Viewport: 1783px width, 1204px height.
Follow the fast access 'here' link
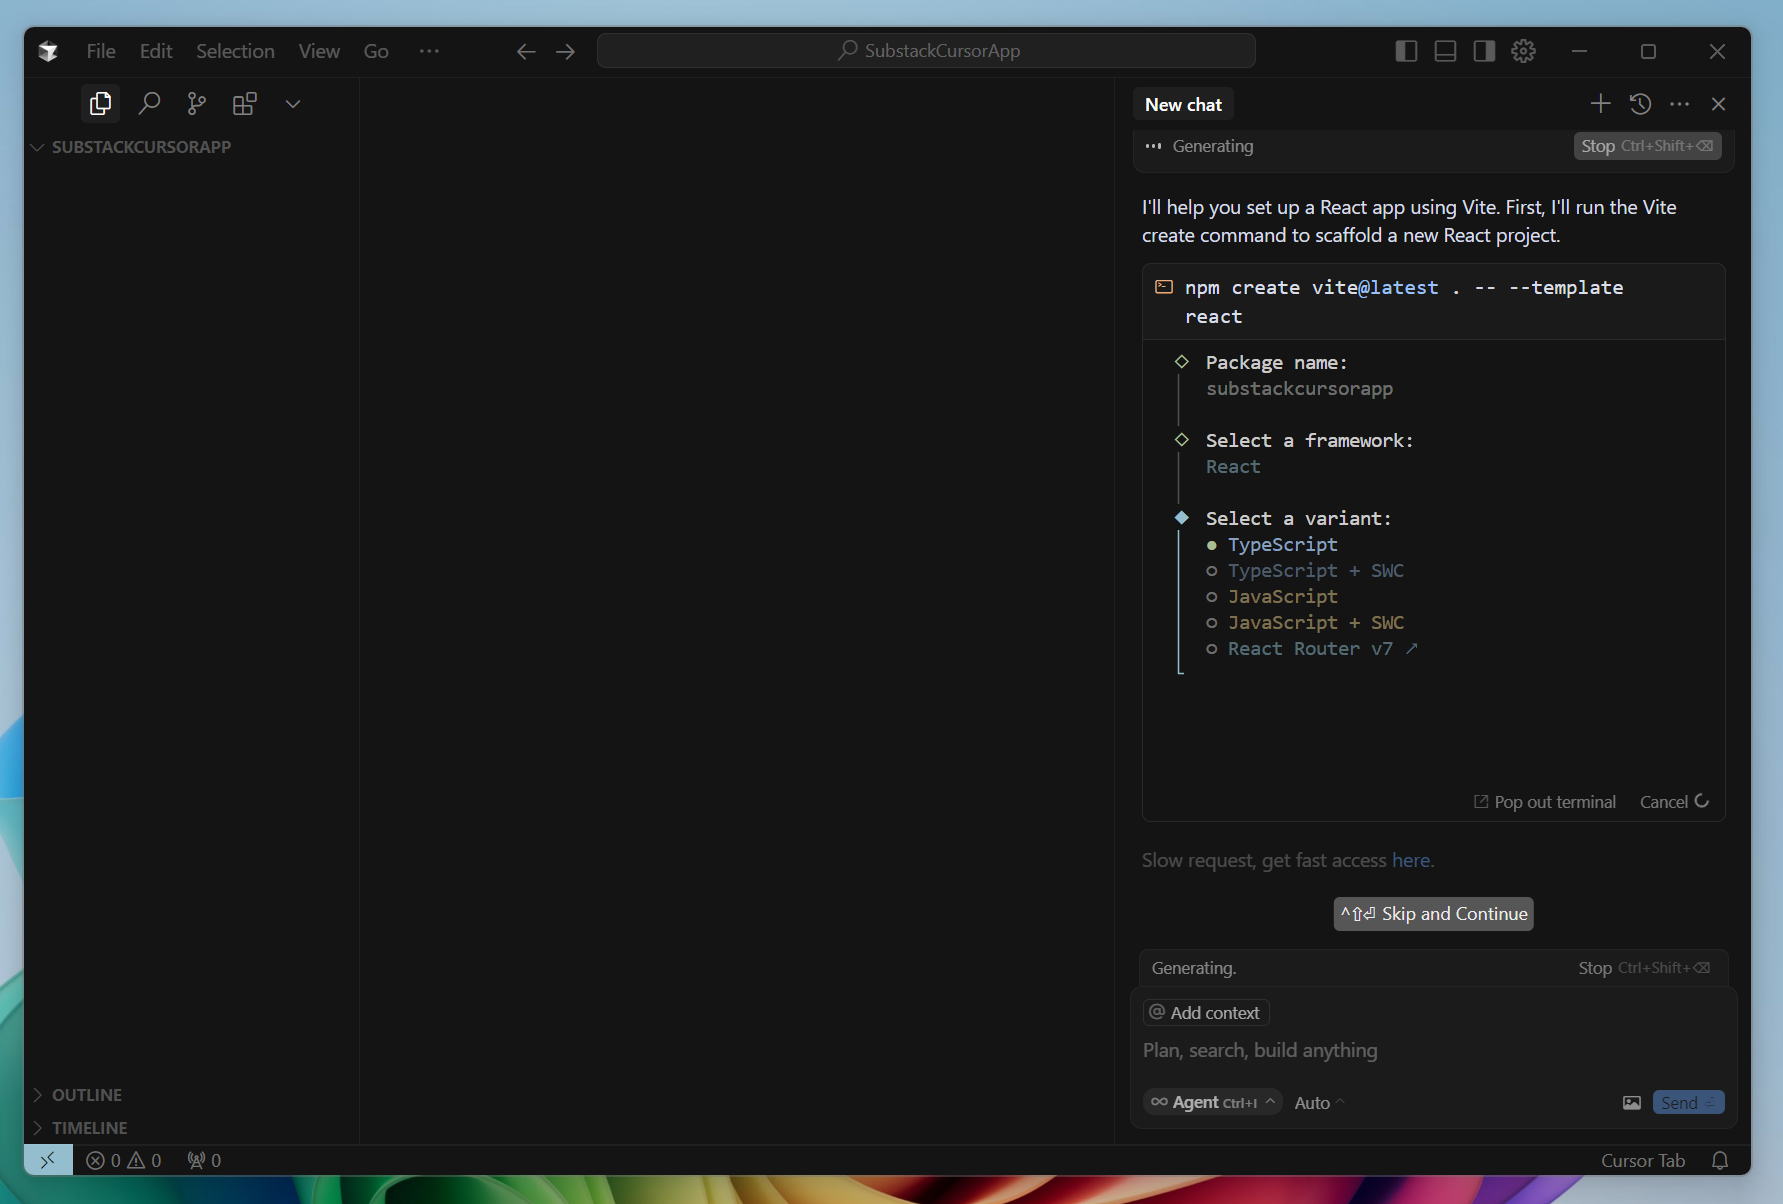point(1411,860)
